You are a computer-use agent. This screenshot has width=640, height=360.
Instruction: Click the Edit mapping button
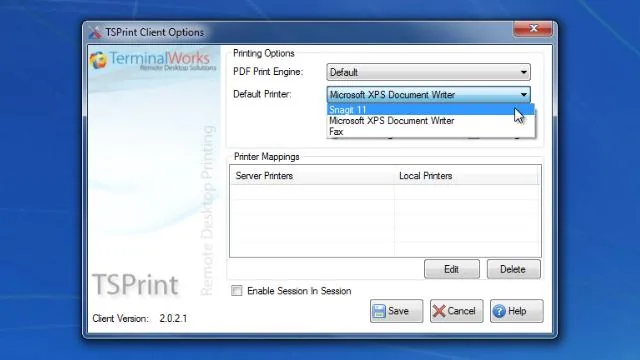click(x=451, y=269)
